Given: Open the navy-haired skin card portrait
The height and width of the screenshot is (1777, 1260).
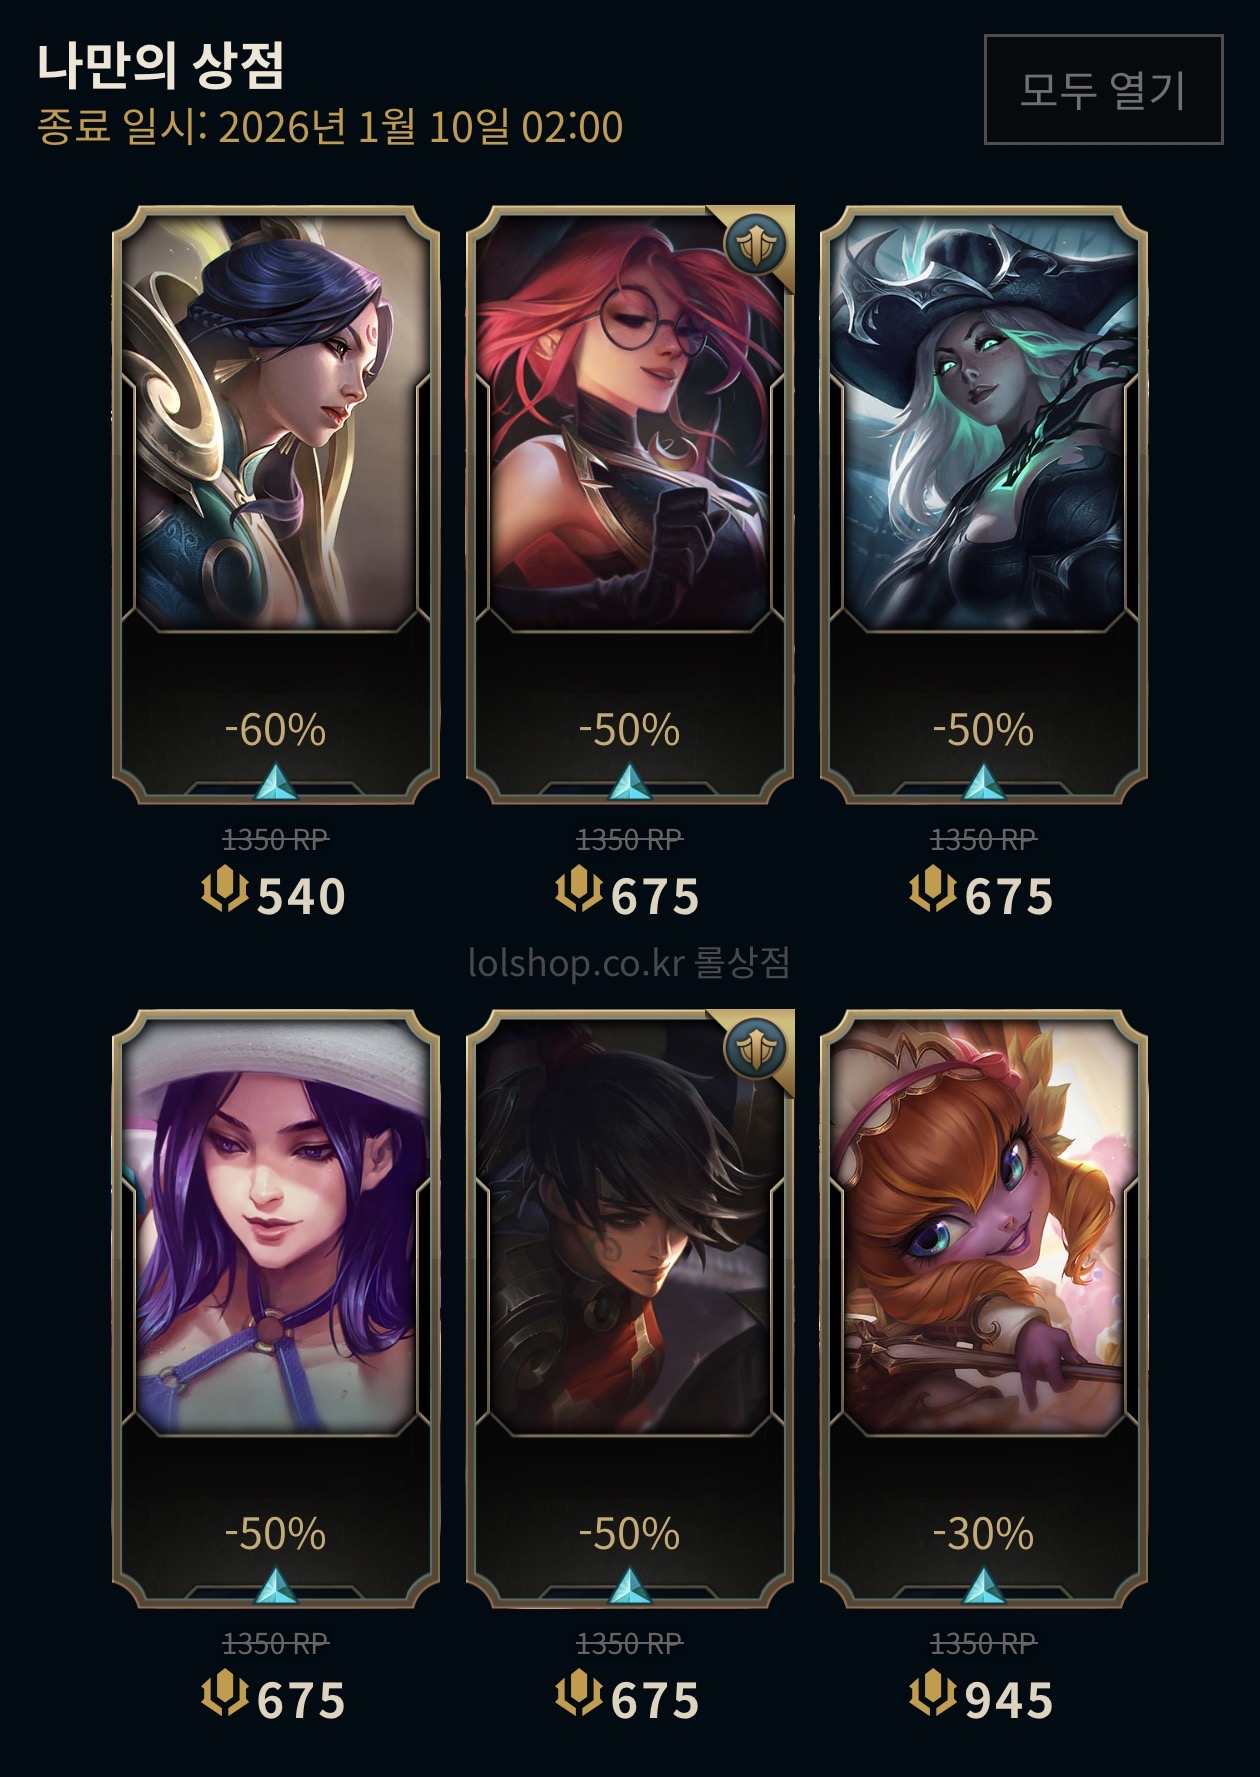Looking at the screenshot, I should [x=276, y=423].
